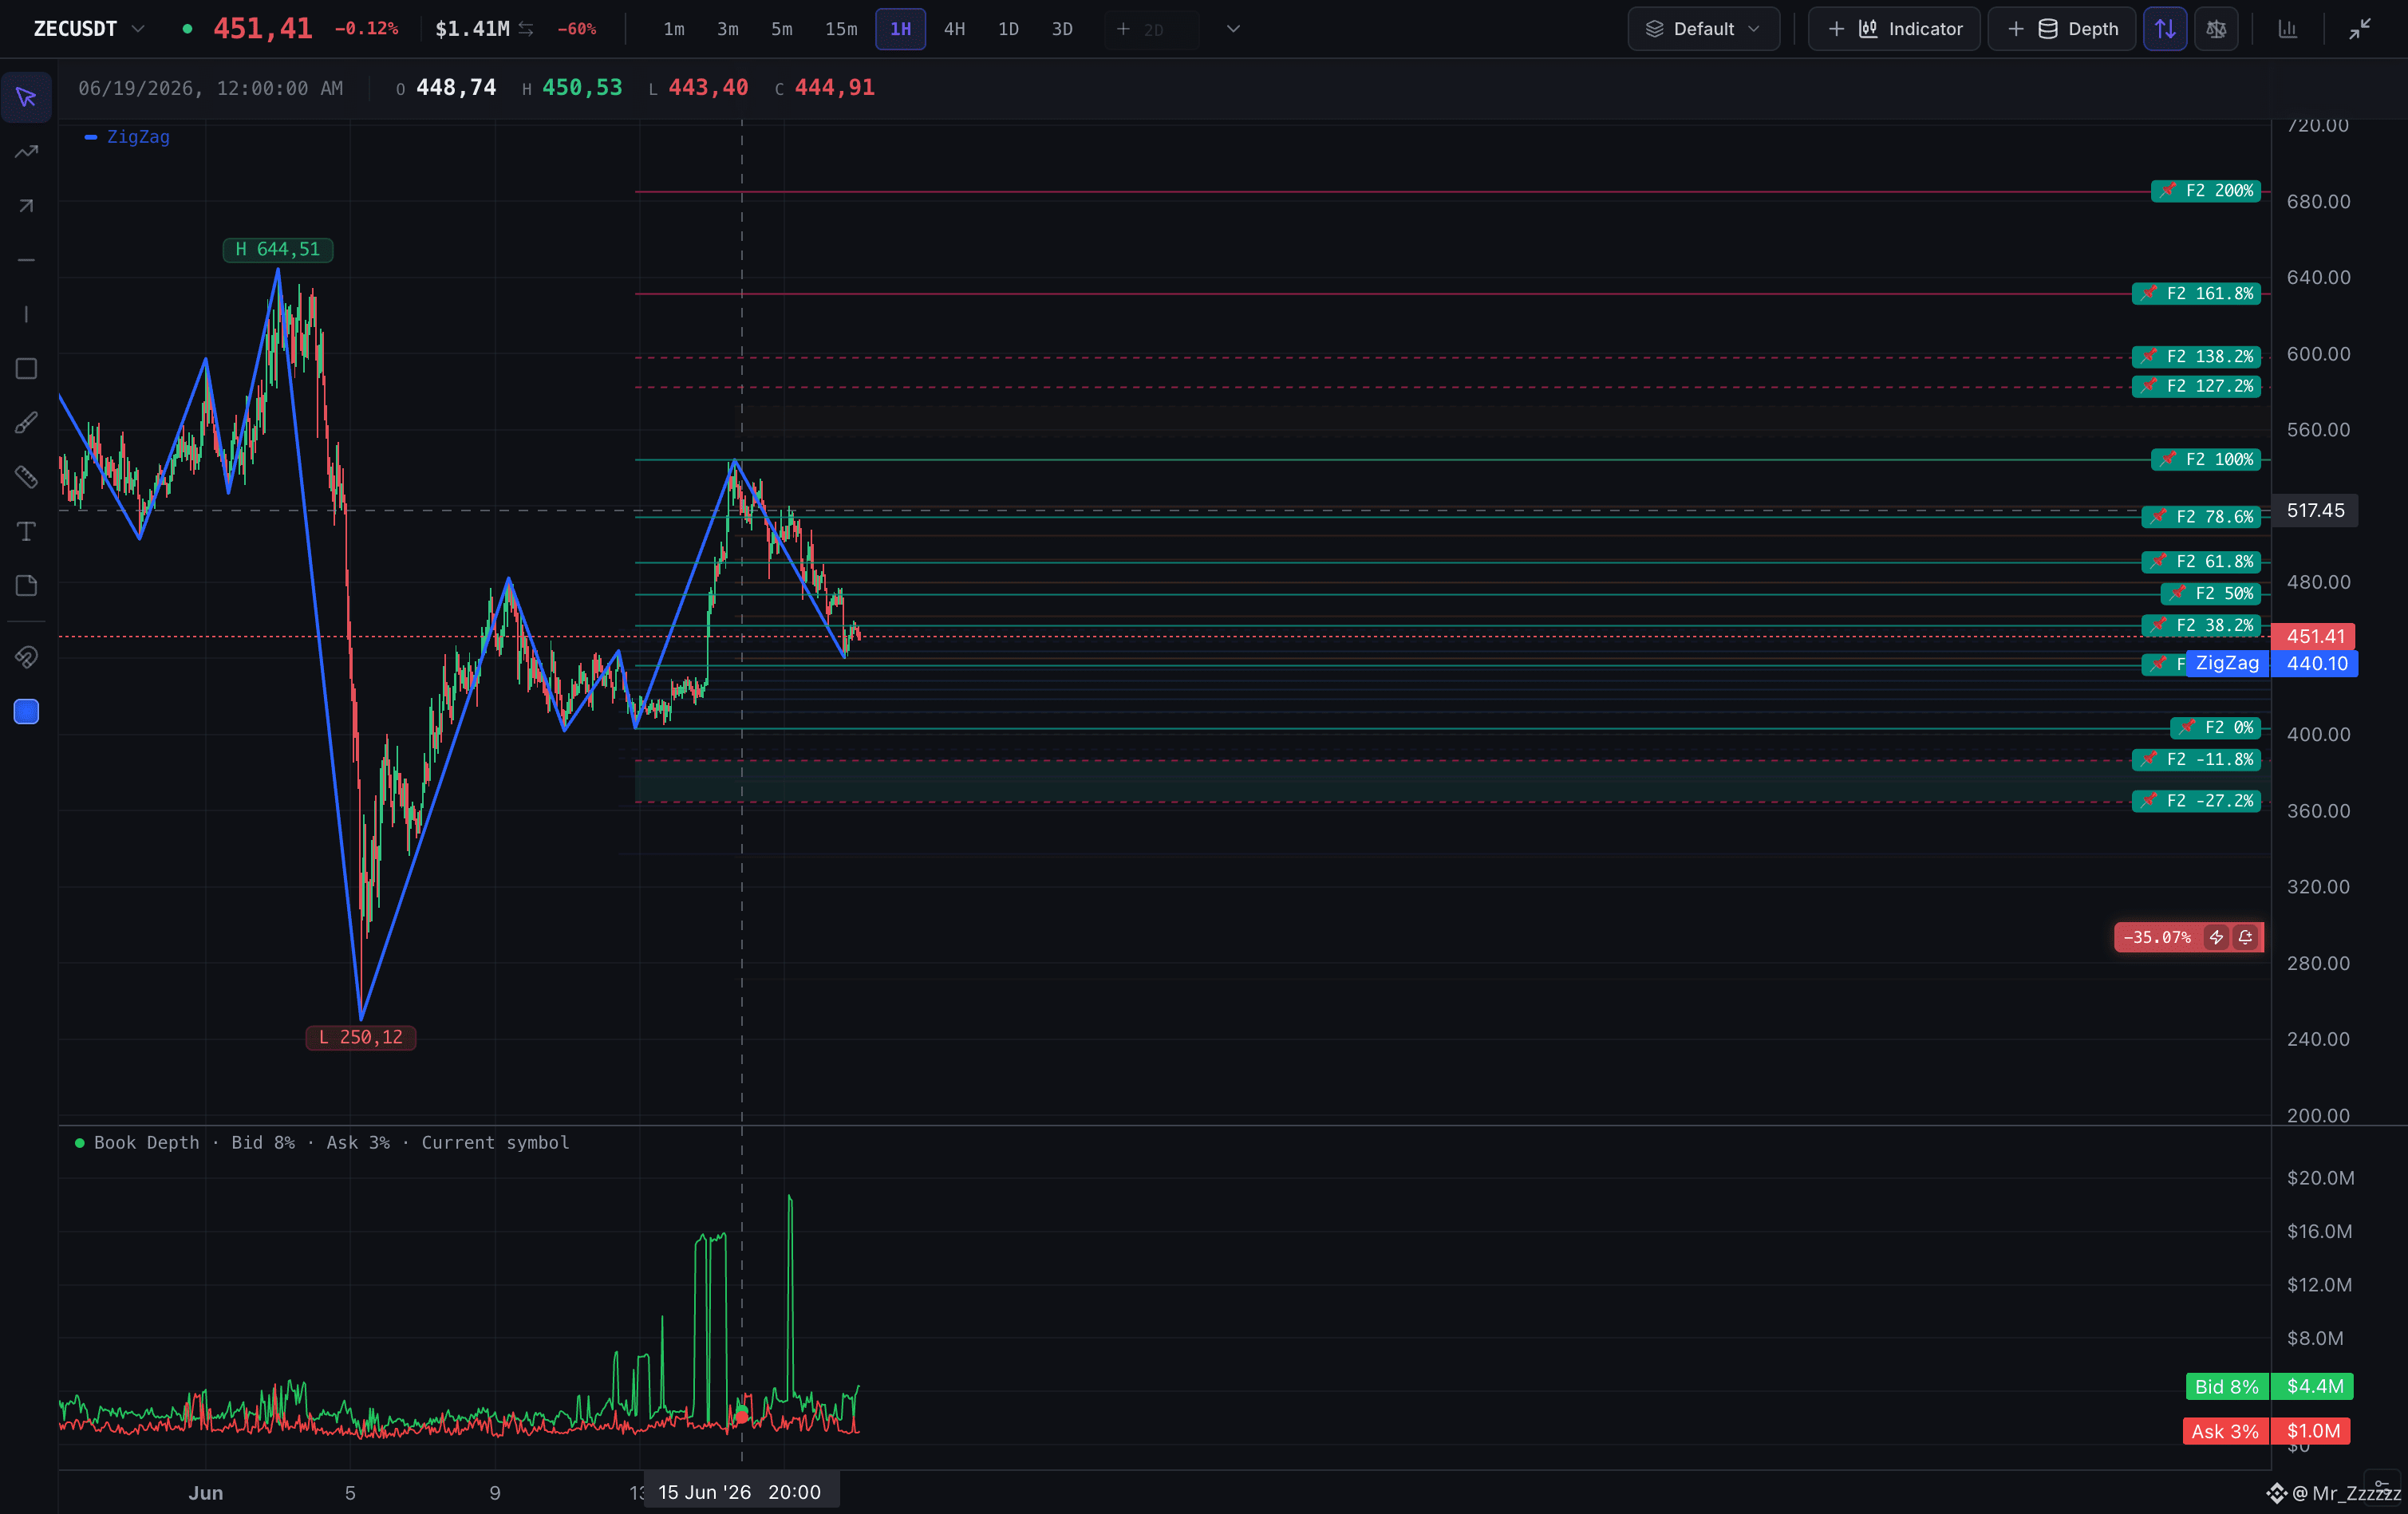Click the crosshair price label 517.45
This screenshot has width=2408, height=1514.
pos(2315,510)
